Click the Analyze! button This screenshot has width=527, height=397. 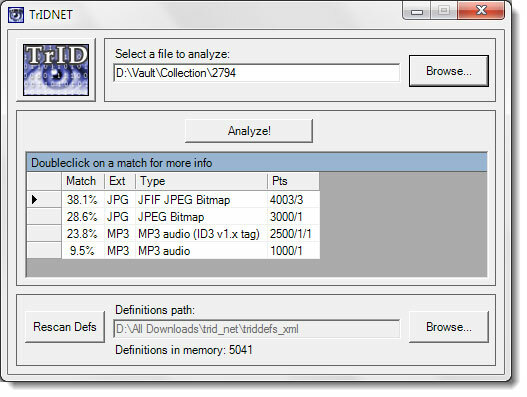click(249, 131)
